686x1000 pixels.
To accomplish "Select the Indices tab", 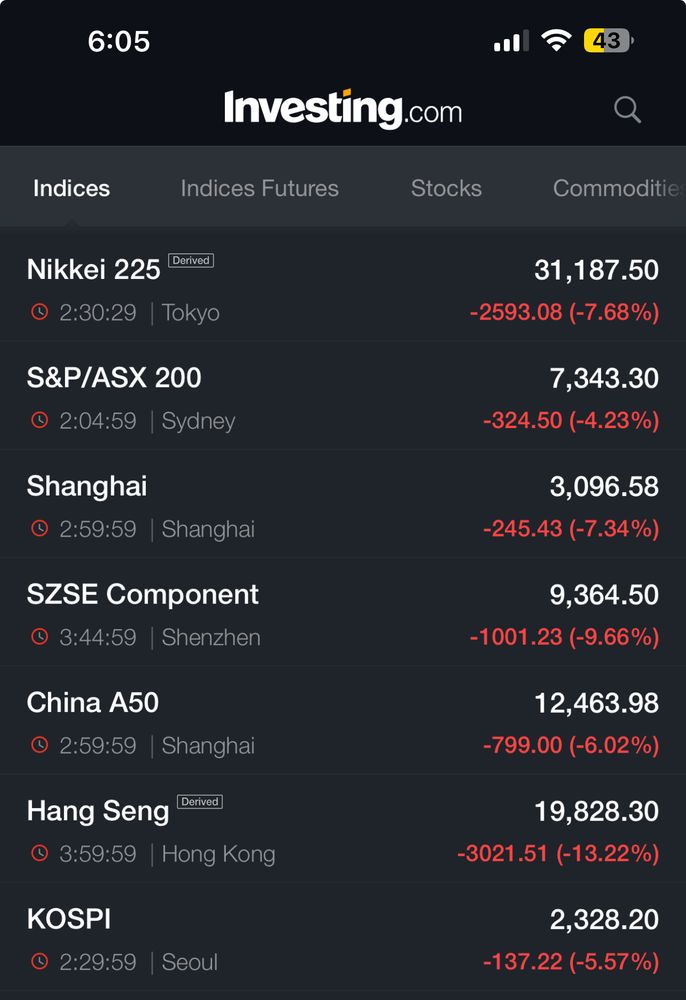I will (71, 188).
